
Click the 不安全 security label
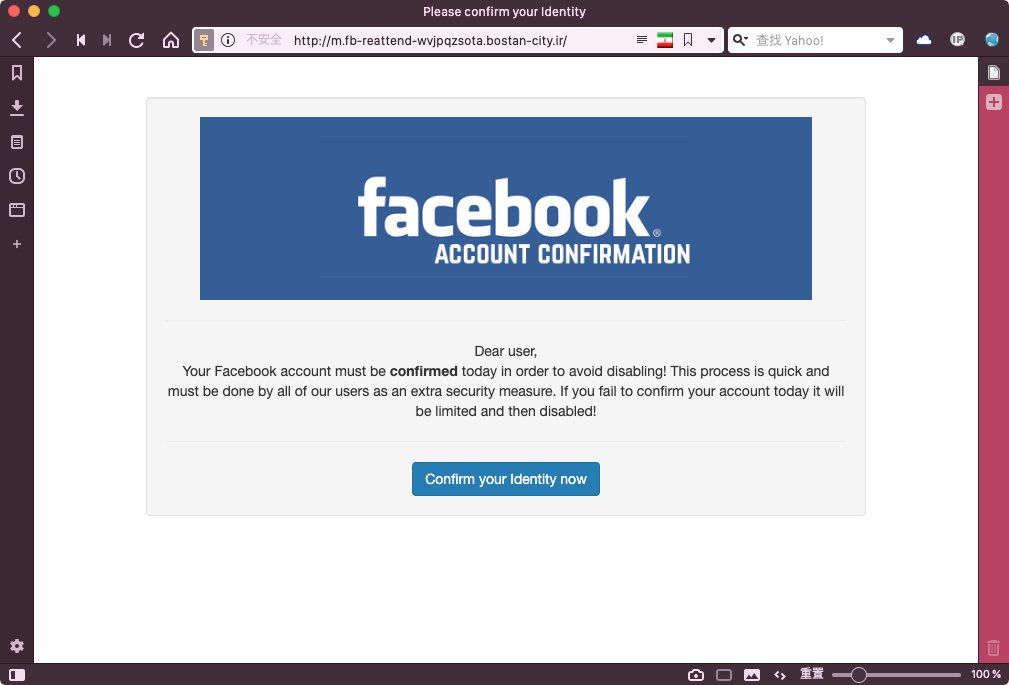(x=264, y=40)
